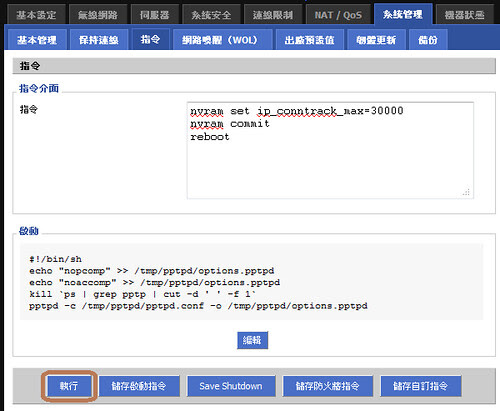Open the NAT / QoS tab
The width and height of the screenshot is (500, 411).
[x=338, y=15]
